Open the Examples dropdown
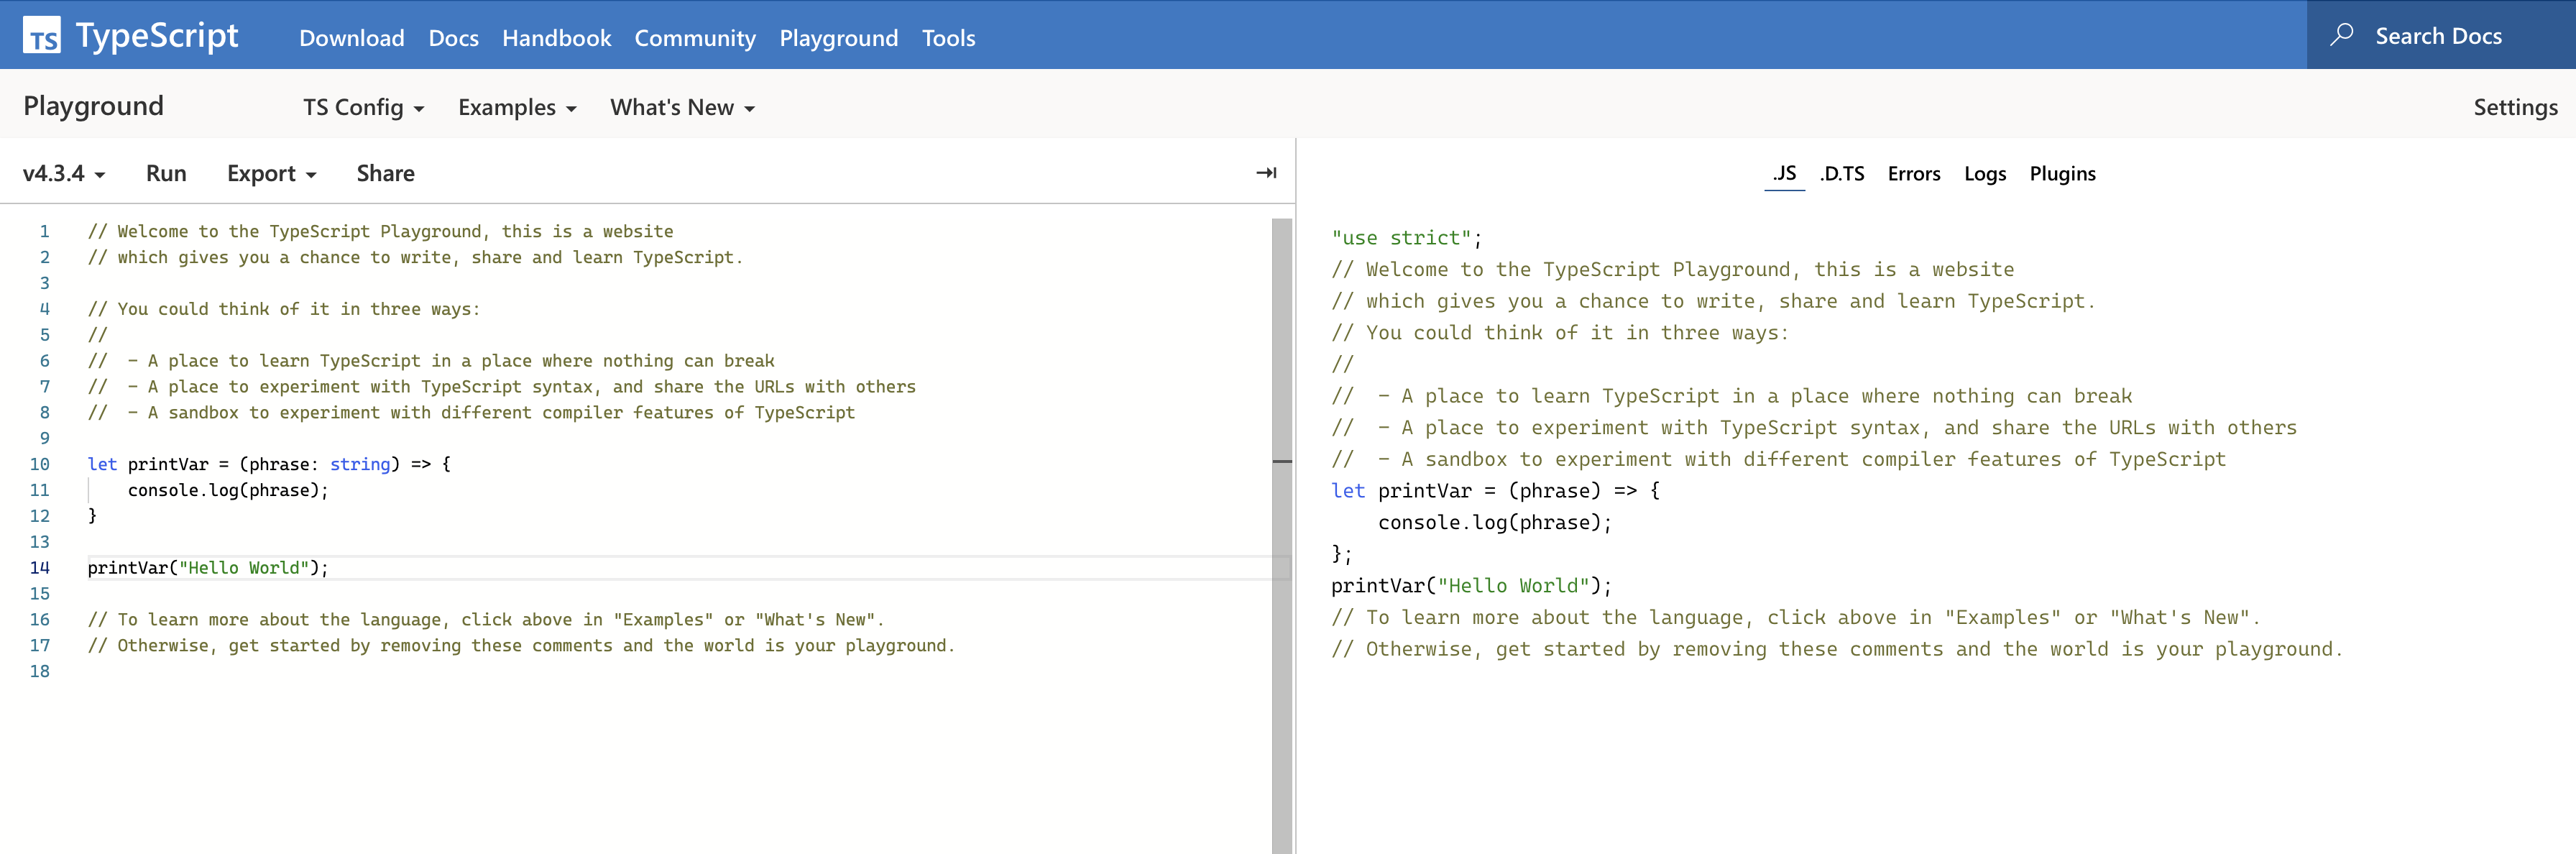The image size is (2576, 854). tap(516, 107)
